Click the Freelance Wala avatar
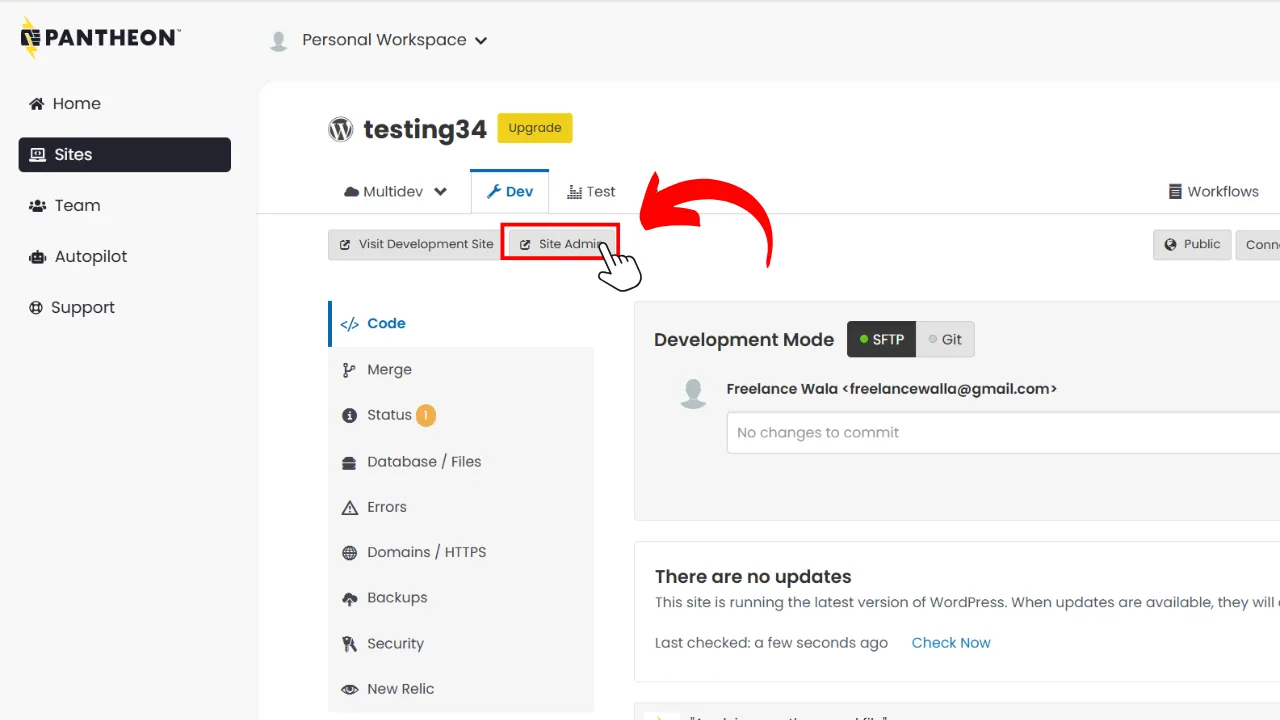This screenshot has width=1280, height=720. point(693,393)
